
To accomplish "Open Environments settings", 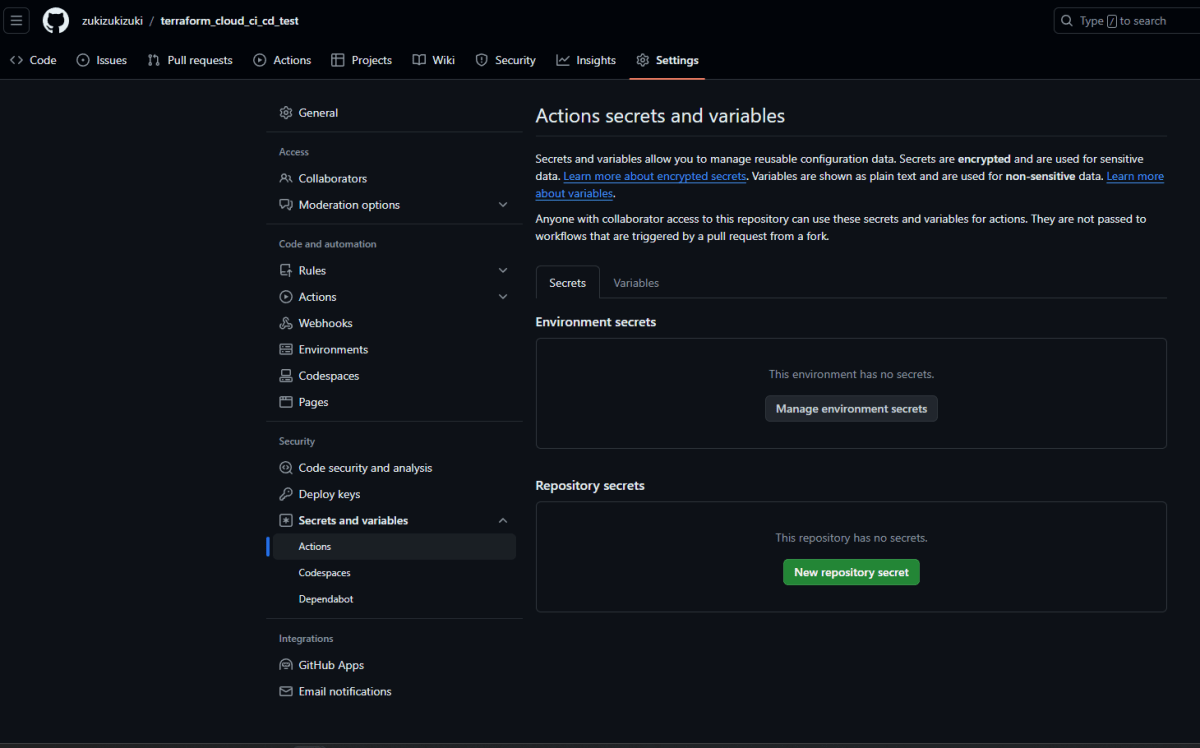I will pyautogui.click(x=394, y=350).
